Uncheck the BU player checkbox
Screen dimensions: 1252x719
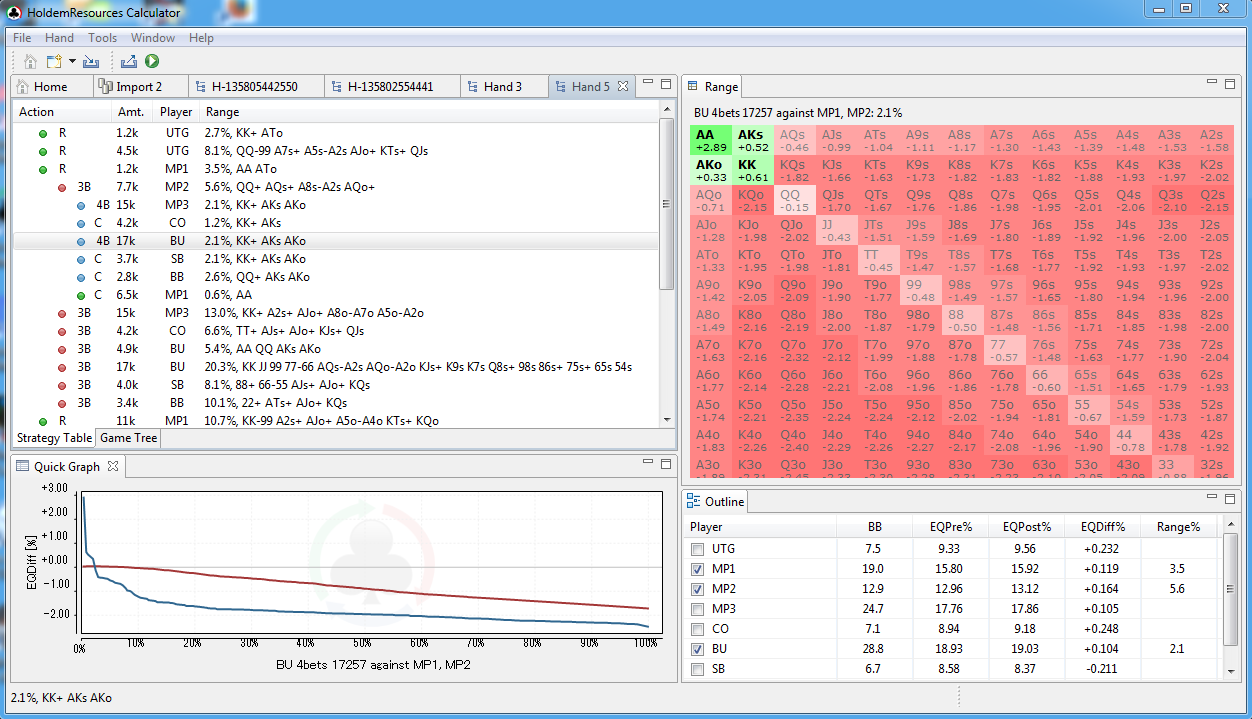[697, 649]
